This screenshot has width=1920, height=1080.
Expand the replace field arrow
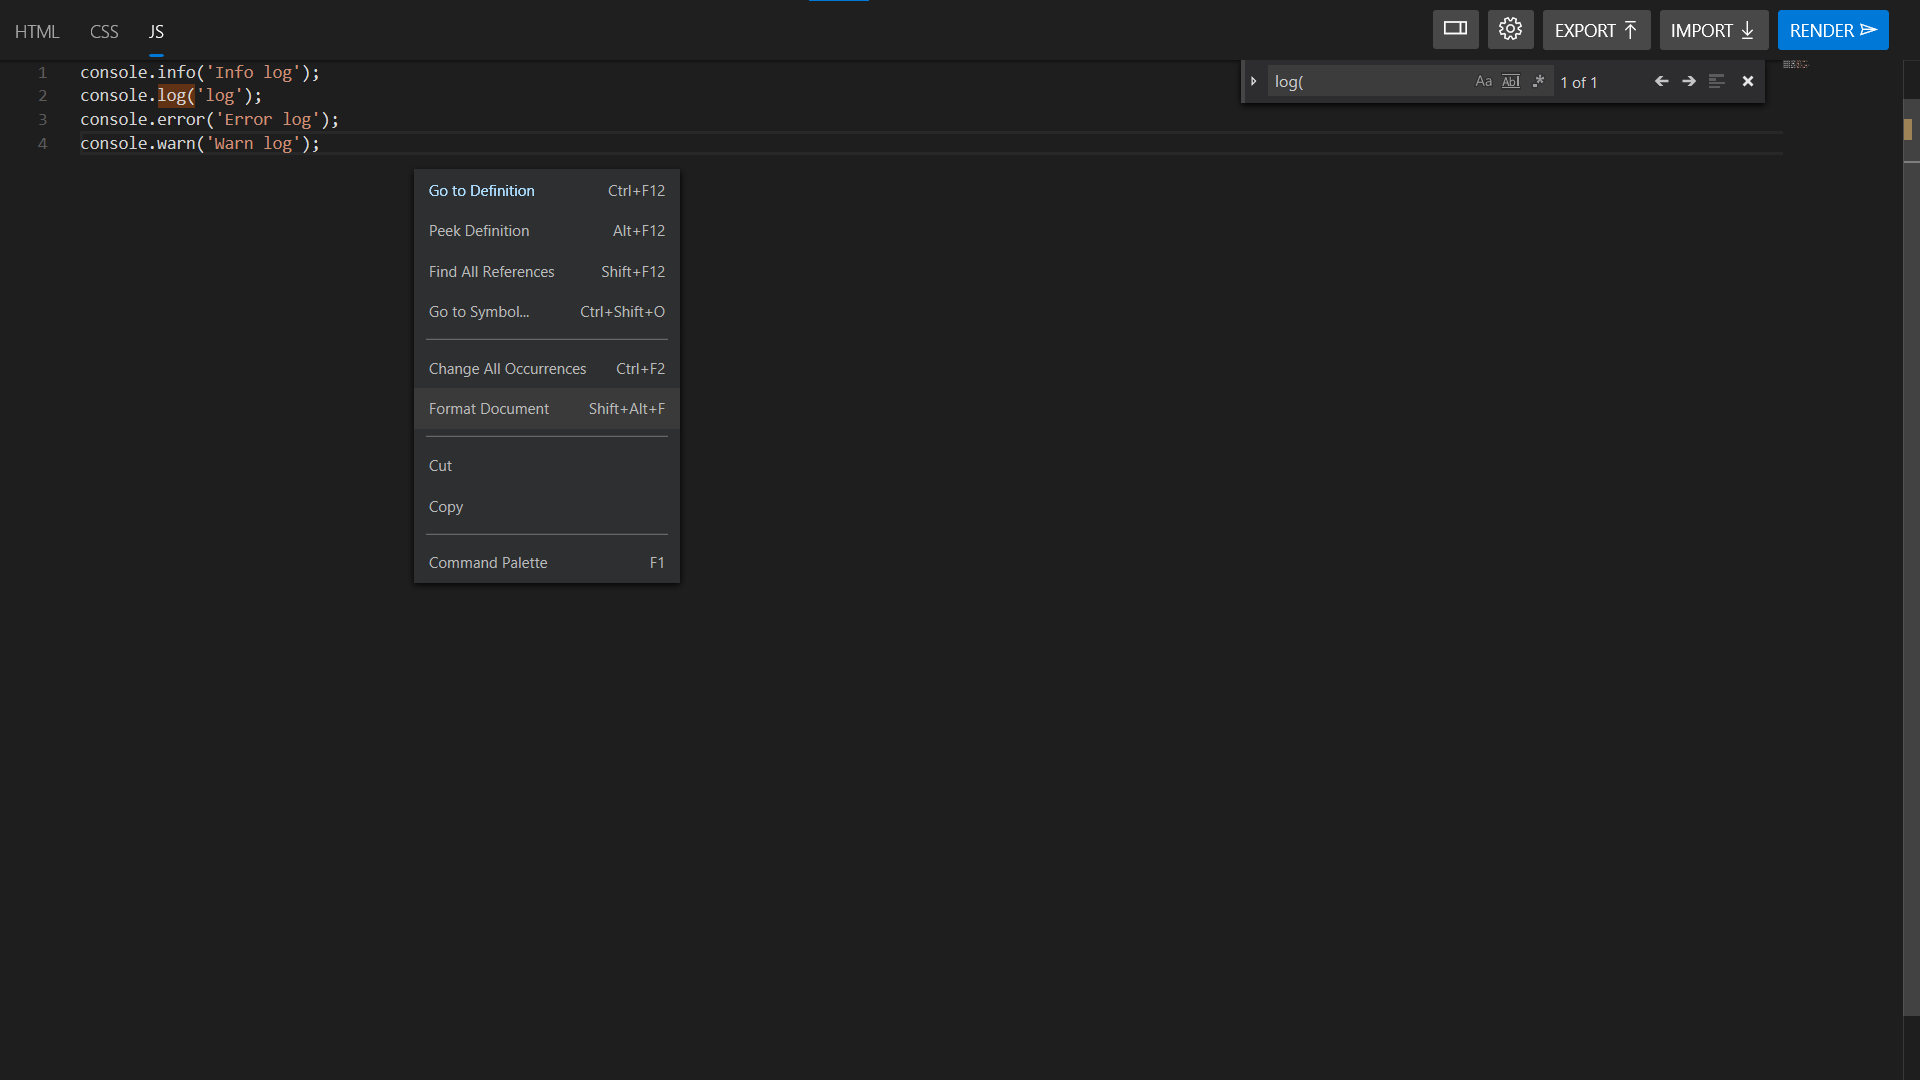click(1253, 81)
